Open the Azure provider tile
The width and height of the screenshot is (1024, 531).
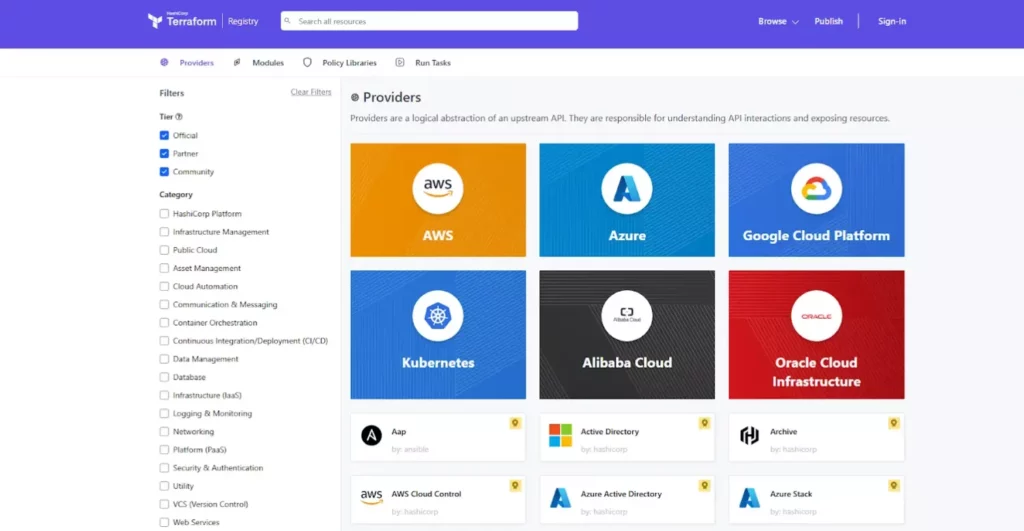(627, 199)
